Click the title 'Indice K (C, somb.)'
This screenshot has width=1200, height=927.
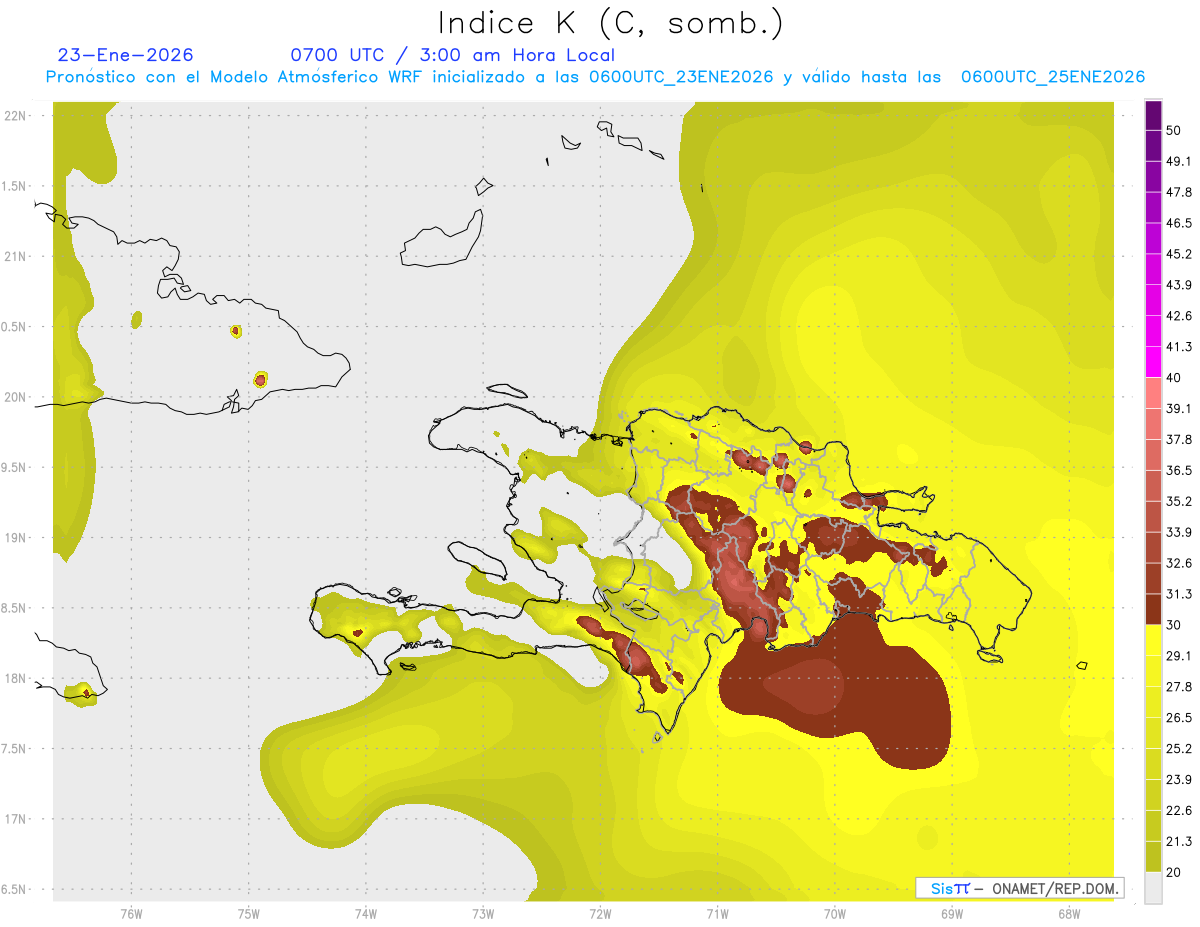[x=610, y=23]
